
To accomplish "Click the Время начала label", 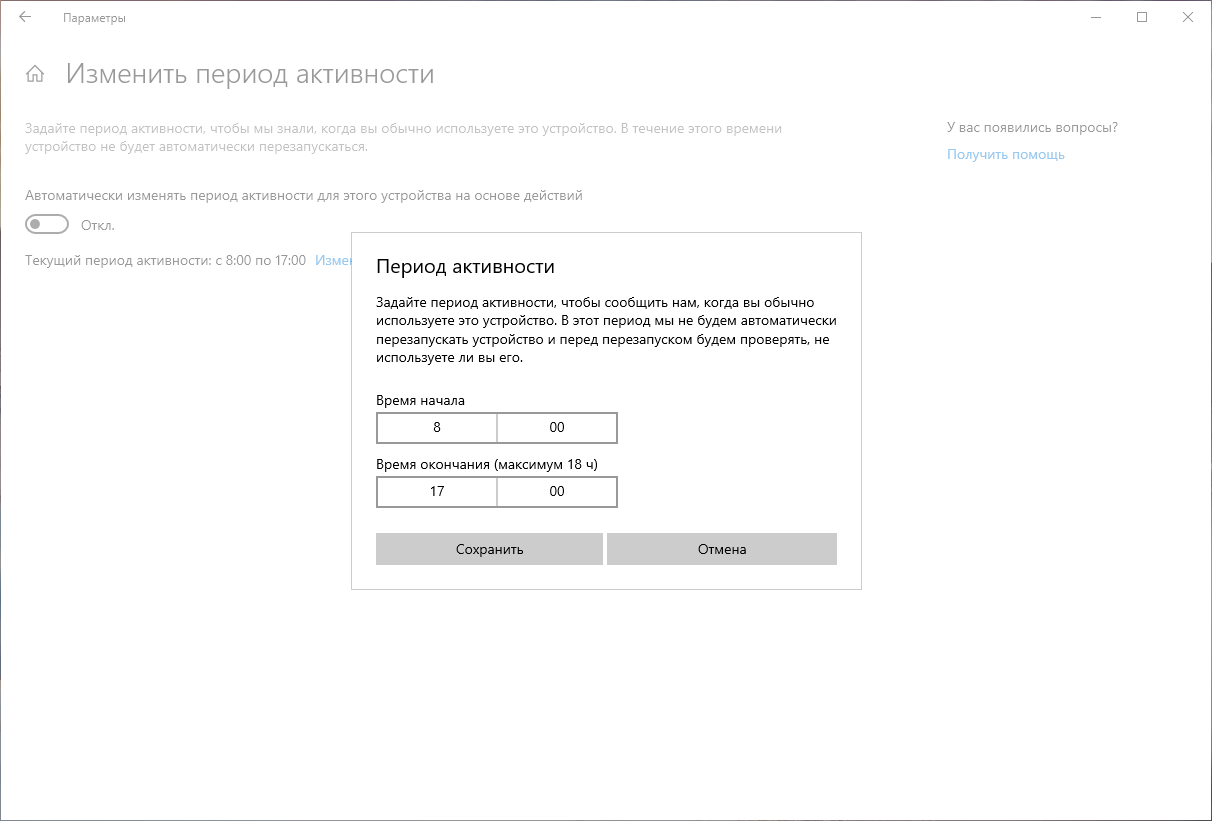I will click(420, 400).
